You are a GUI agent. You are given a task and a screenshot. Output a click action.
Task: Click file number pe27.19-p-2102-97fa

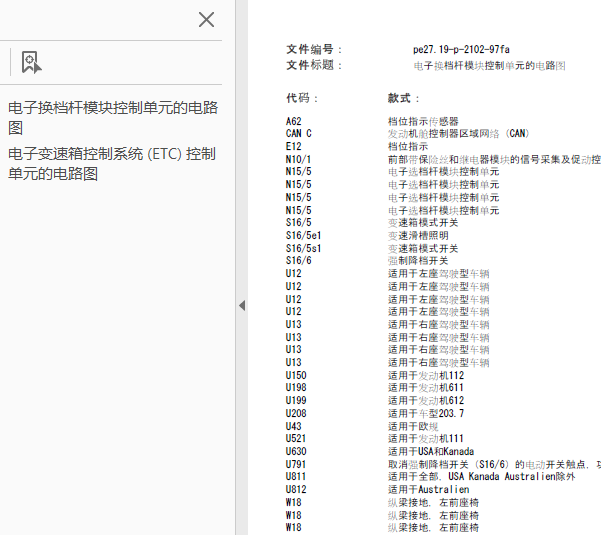click(x=461, y=49)
